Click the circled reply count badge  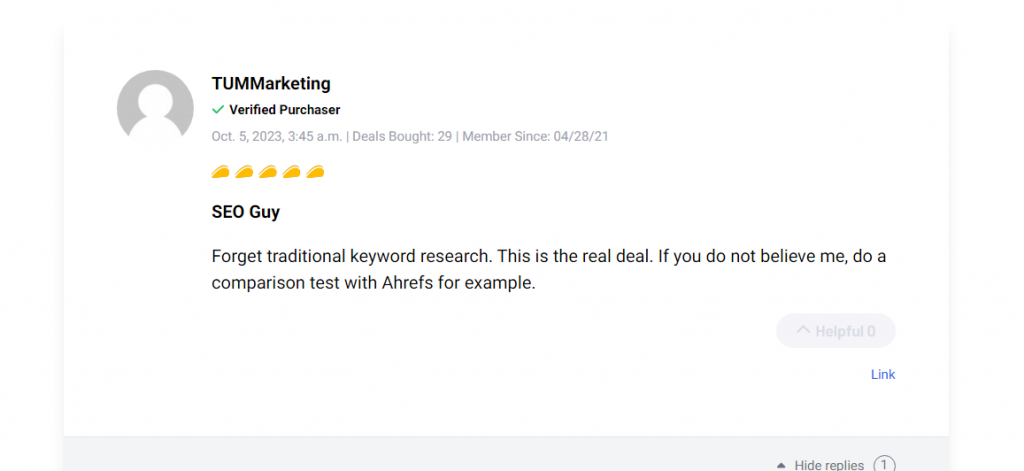pos(884,464)
